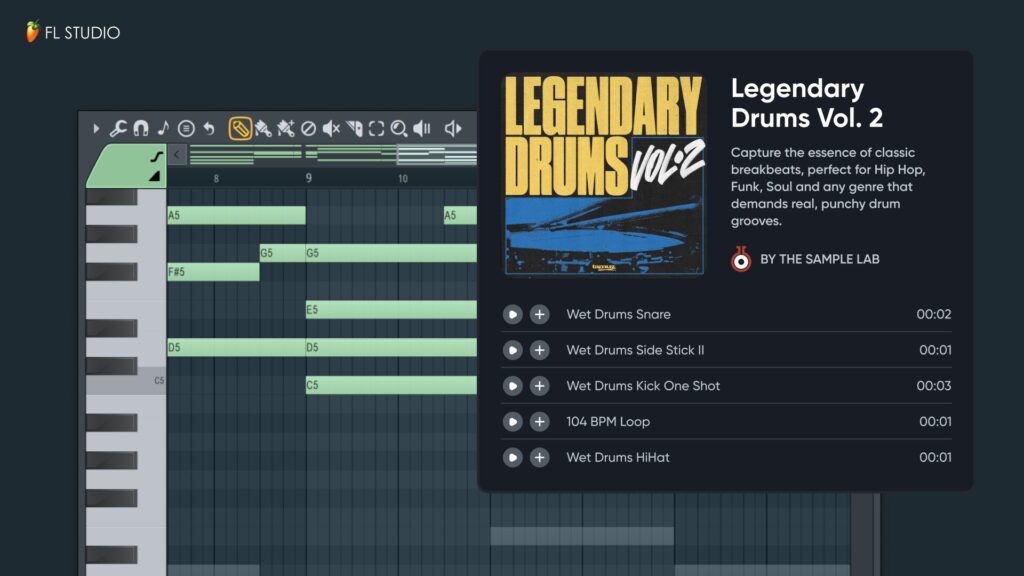Select the D5 note starting at bar 9

[391, 347]
